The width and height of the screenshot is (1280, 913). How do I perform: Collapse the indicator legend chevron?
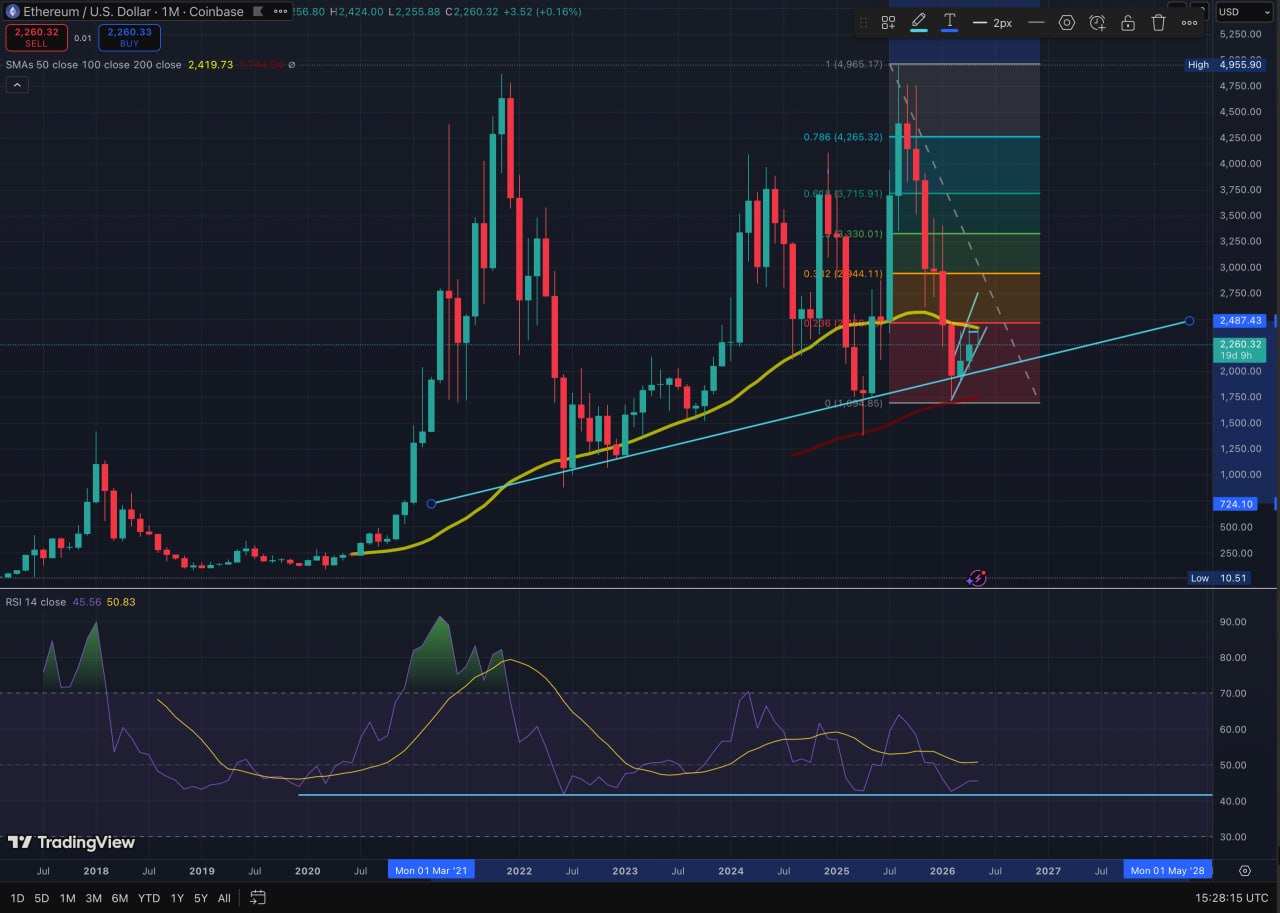click(17, 85)
